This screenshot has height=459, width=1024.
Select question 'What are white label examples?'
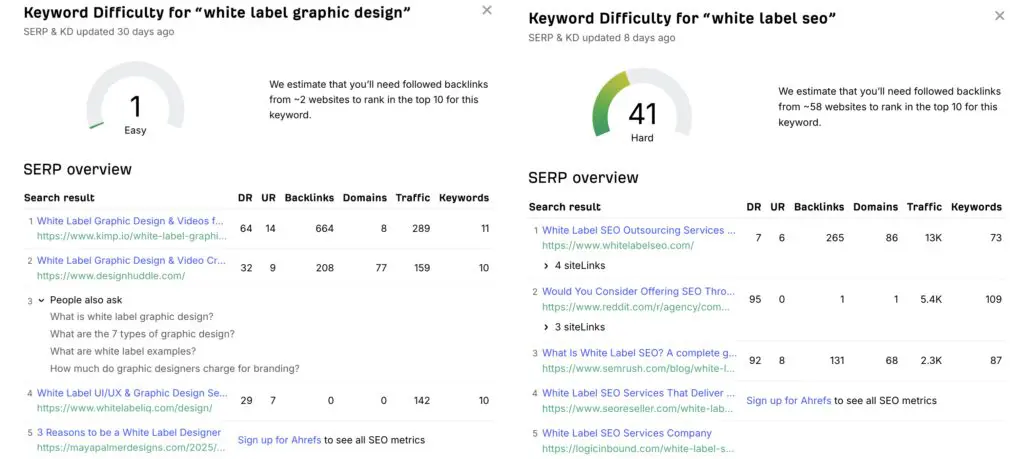click(x=123, y=351)
